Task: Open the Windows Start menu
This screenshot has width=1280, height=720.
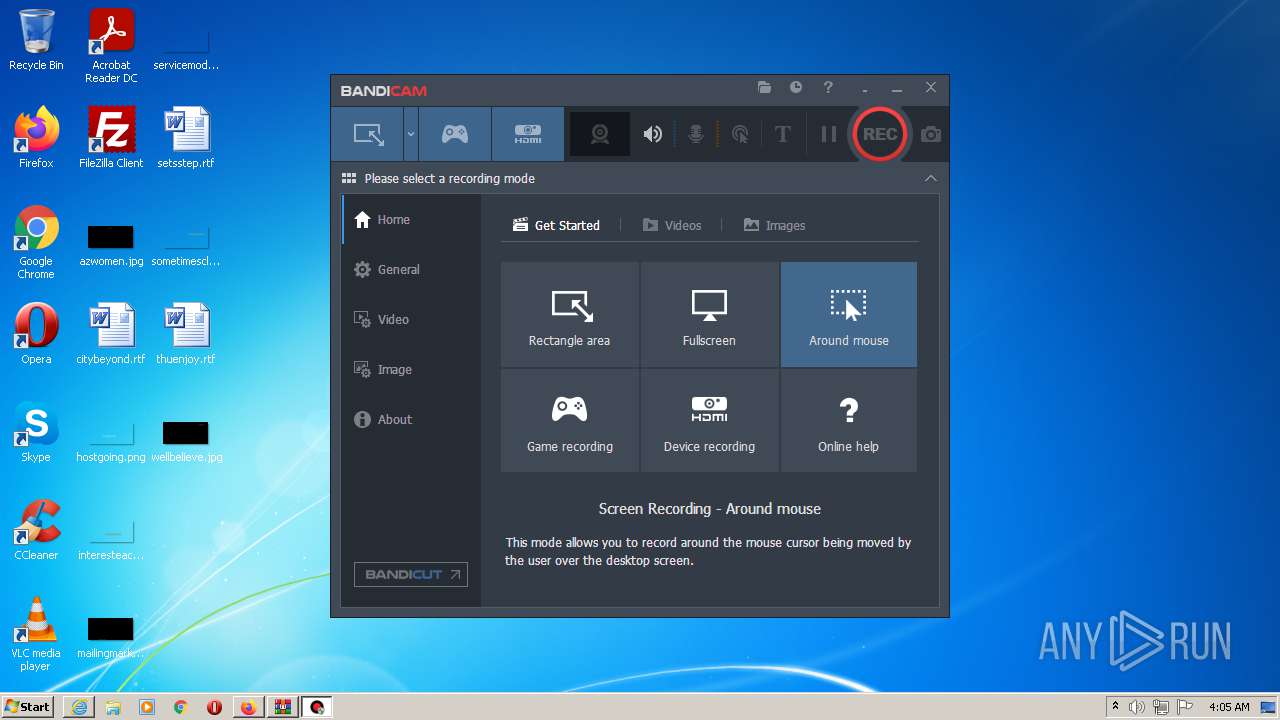Action: [28, 706]
